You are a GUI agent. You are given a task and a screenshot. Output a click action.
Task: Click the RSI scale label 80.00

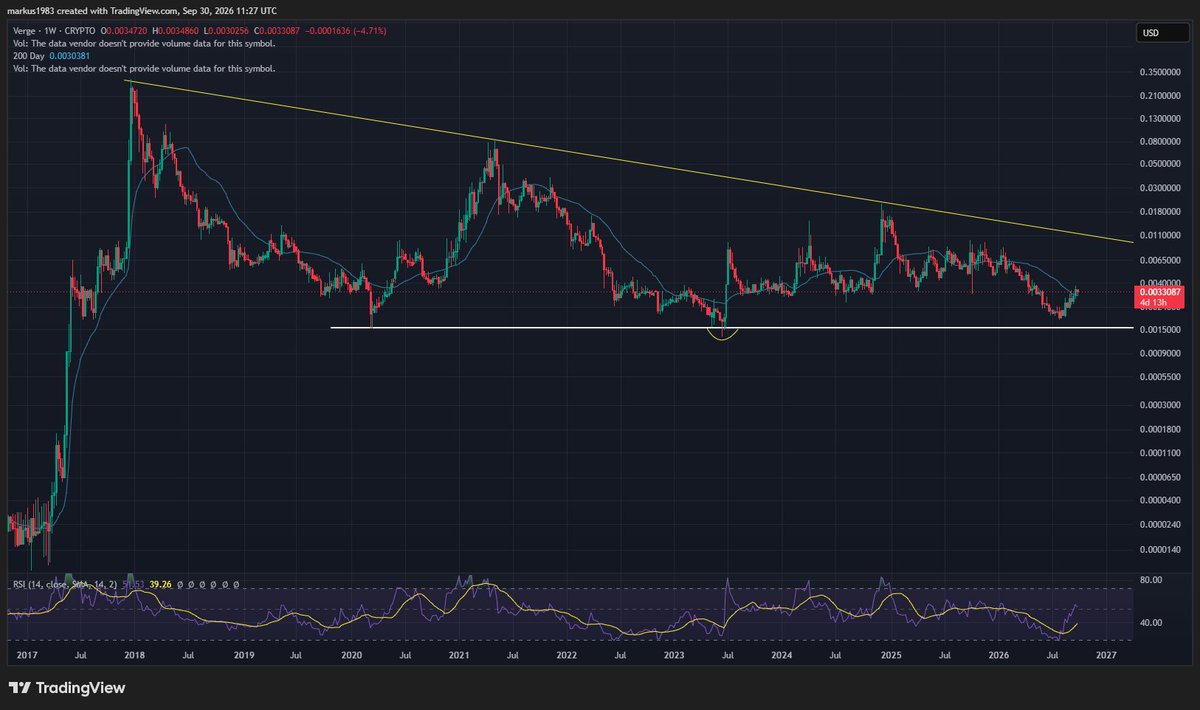pos(1151,580)
